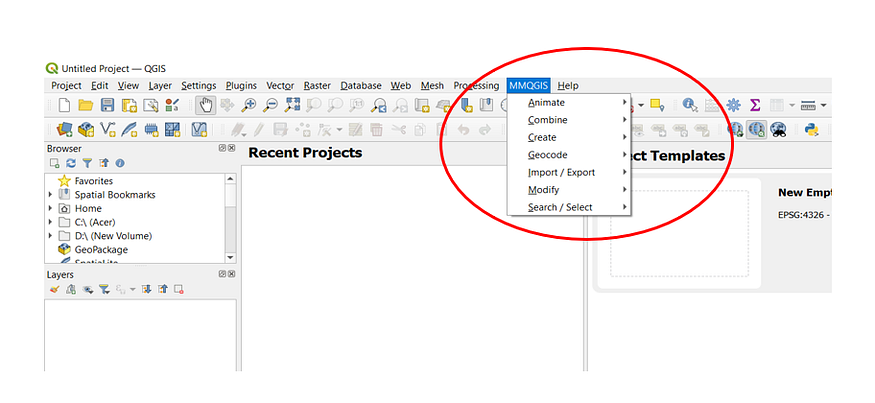This screenshot has width=875, height=403.
Task: Click the New SpatiaLite Layer feather icon
Action: pos(129,130)
